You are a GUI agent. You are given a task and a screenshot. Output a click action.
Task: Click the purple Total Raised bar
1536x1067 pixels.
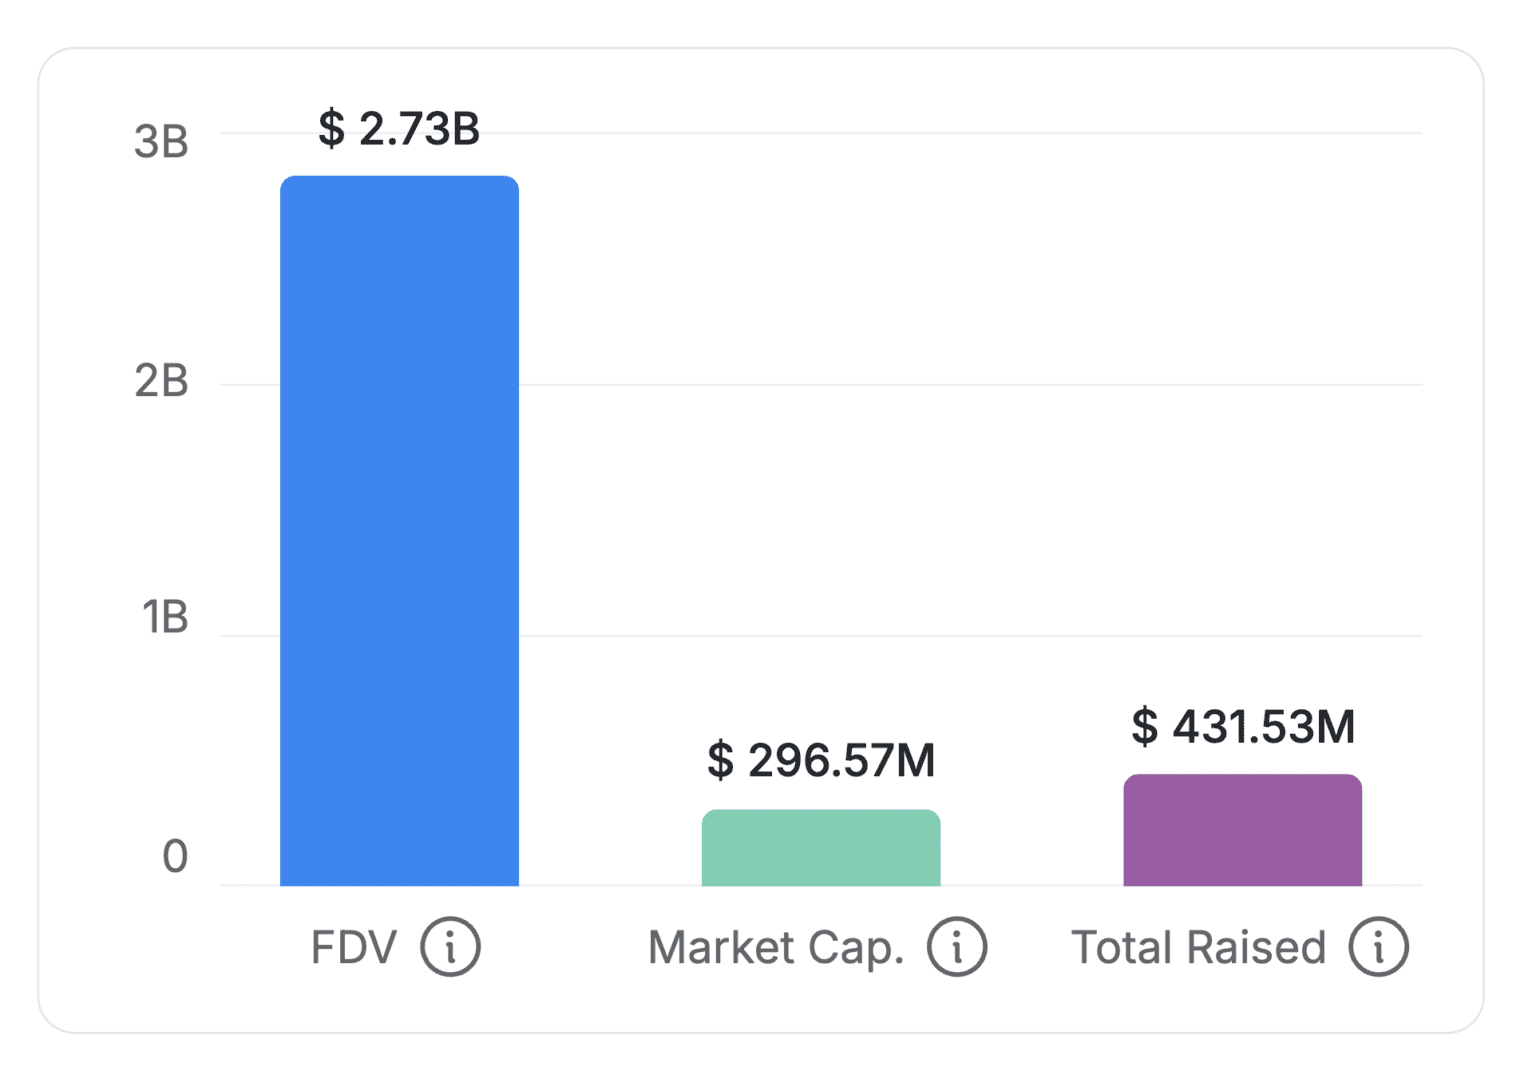pos(1242,830)
